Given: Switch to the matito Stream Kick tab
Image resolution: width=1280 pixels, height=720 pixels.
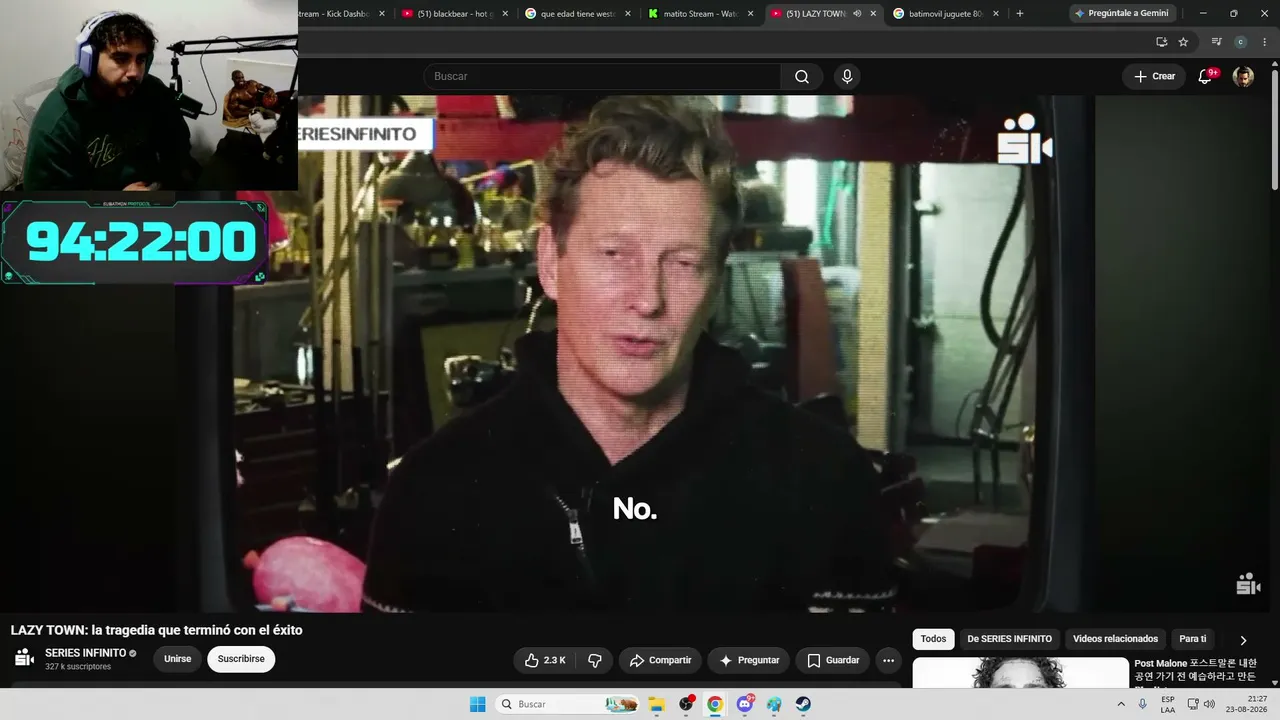Looking at the screenshot, I should tap(702, 14).
